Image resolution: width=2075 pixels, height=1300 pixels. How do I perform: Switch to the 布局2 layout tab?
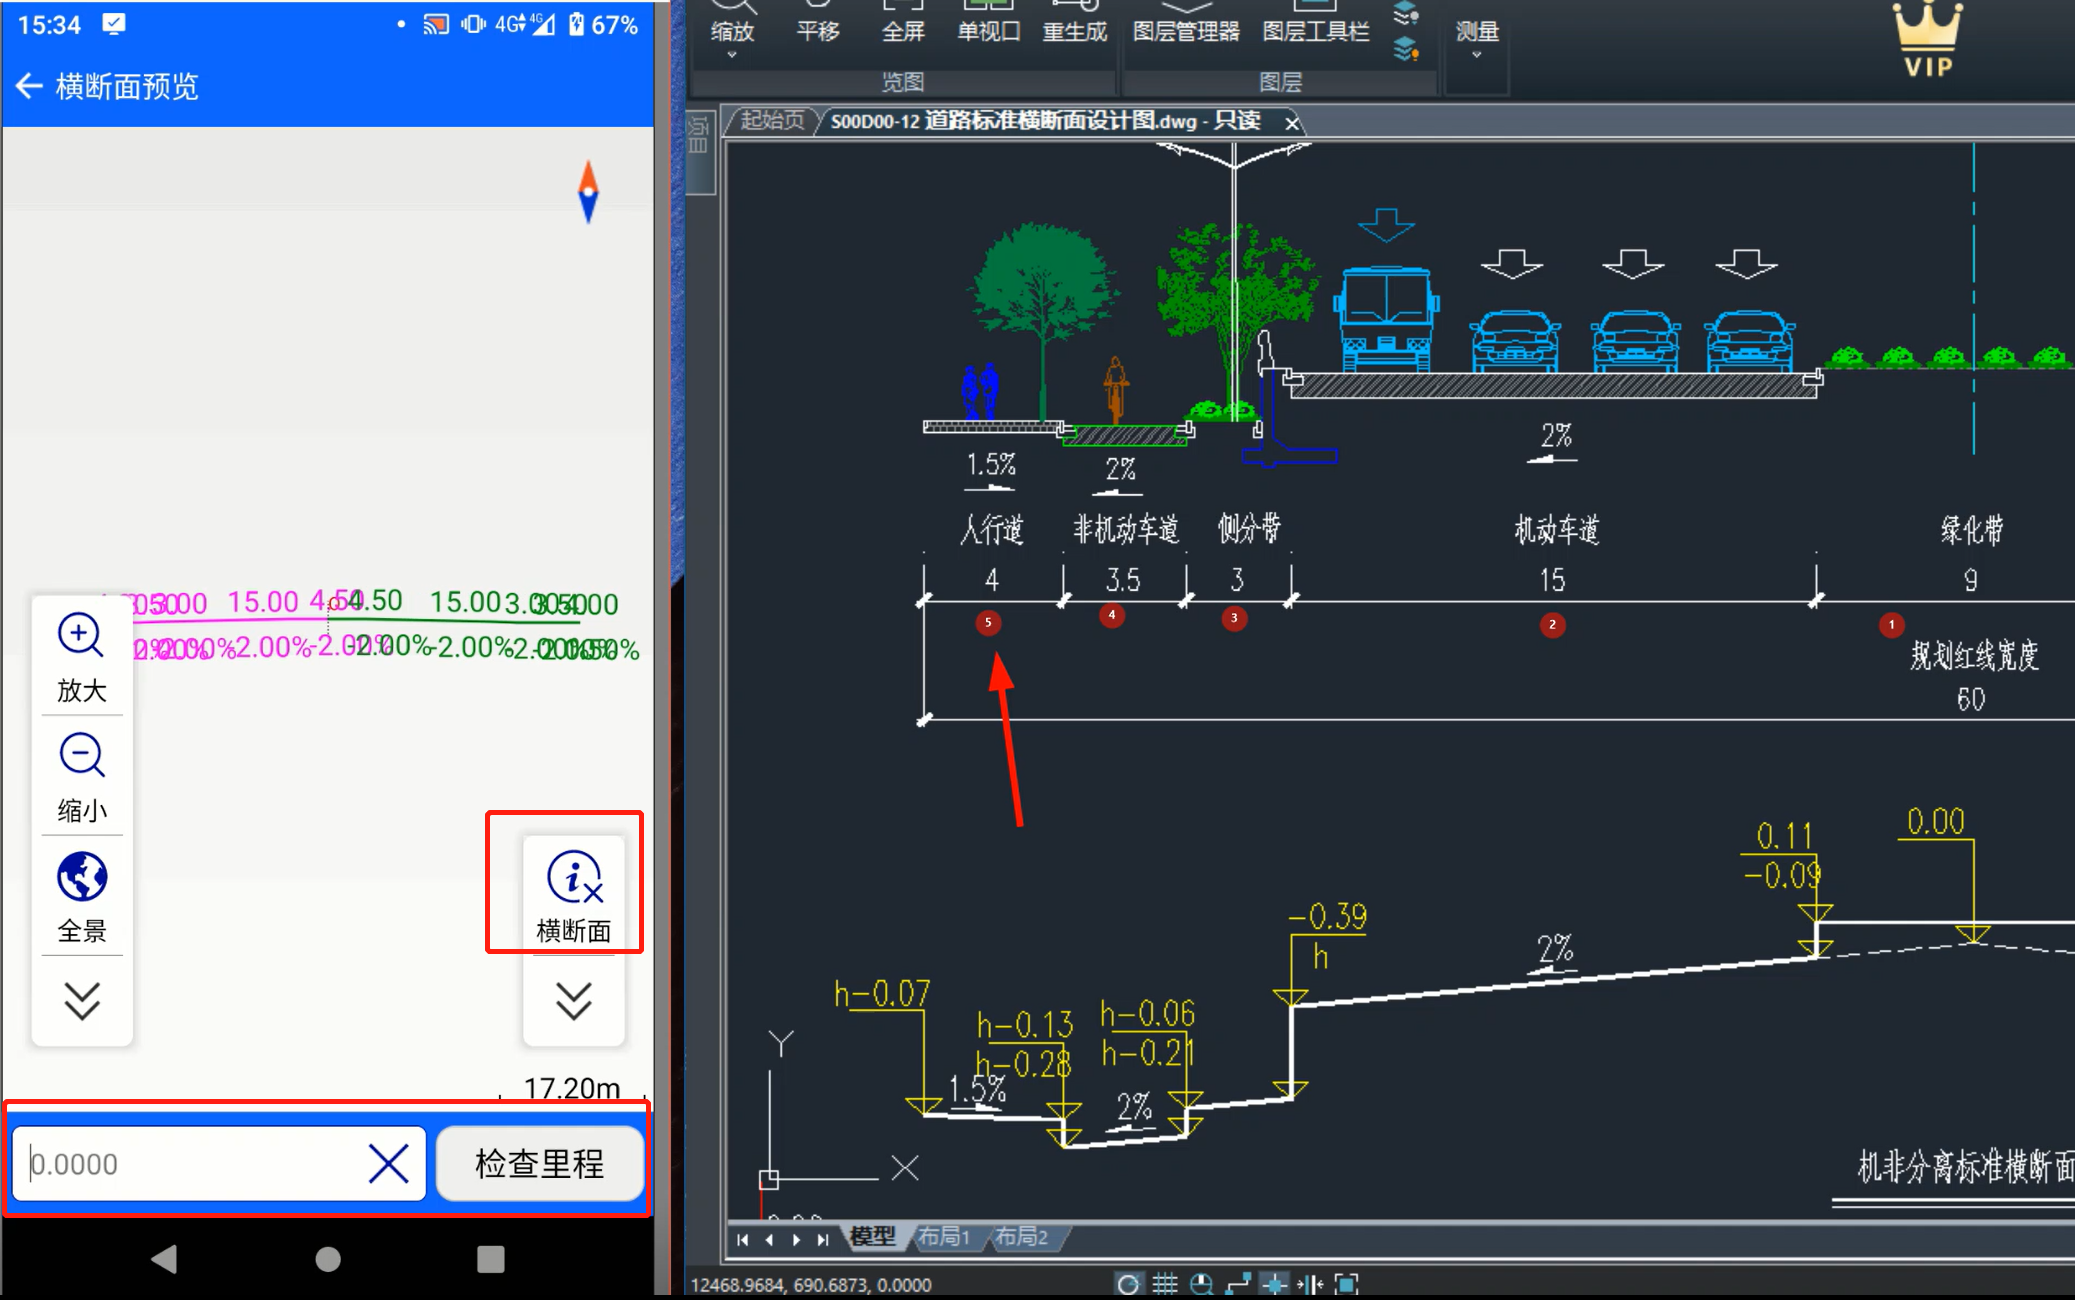point(1021,1237)
